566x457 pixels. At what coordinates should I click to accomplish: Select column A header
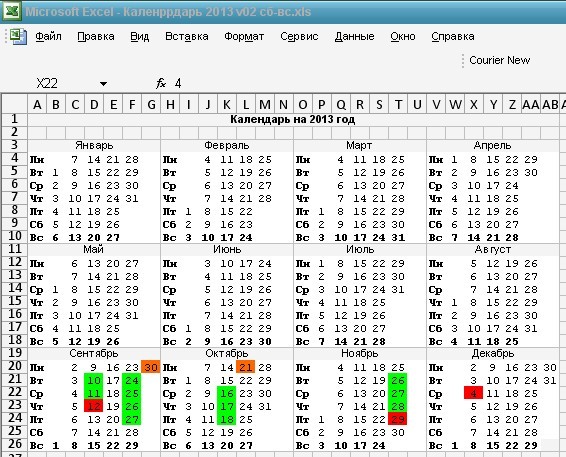pos(37,104)
